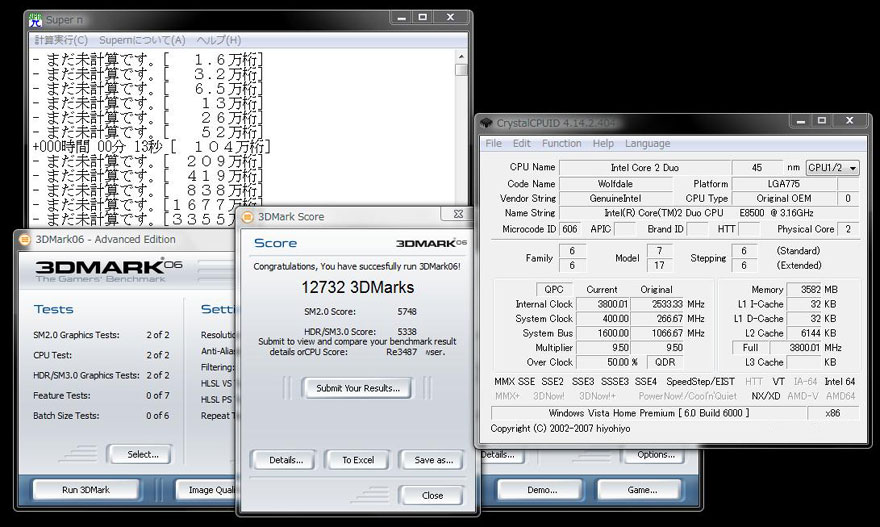Click the Memory value 3582
The height and width of the screenshot is (527, 880).
(x=804, y=290)
